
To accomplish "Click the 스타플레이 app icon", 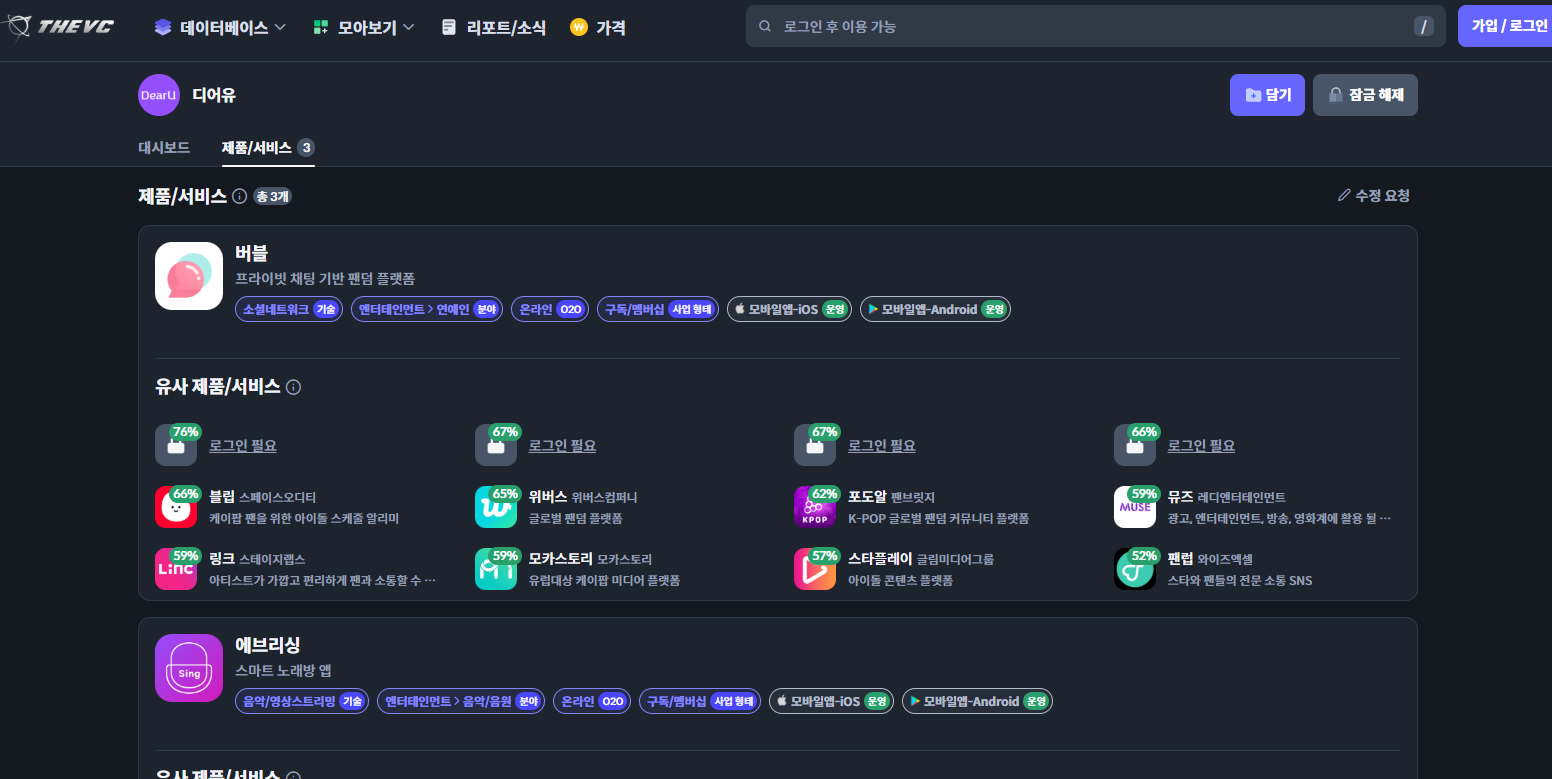I will point(815,569).
